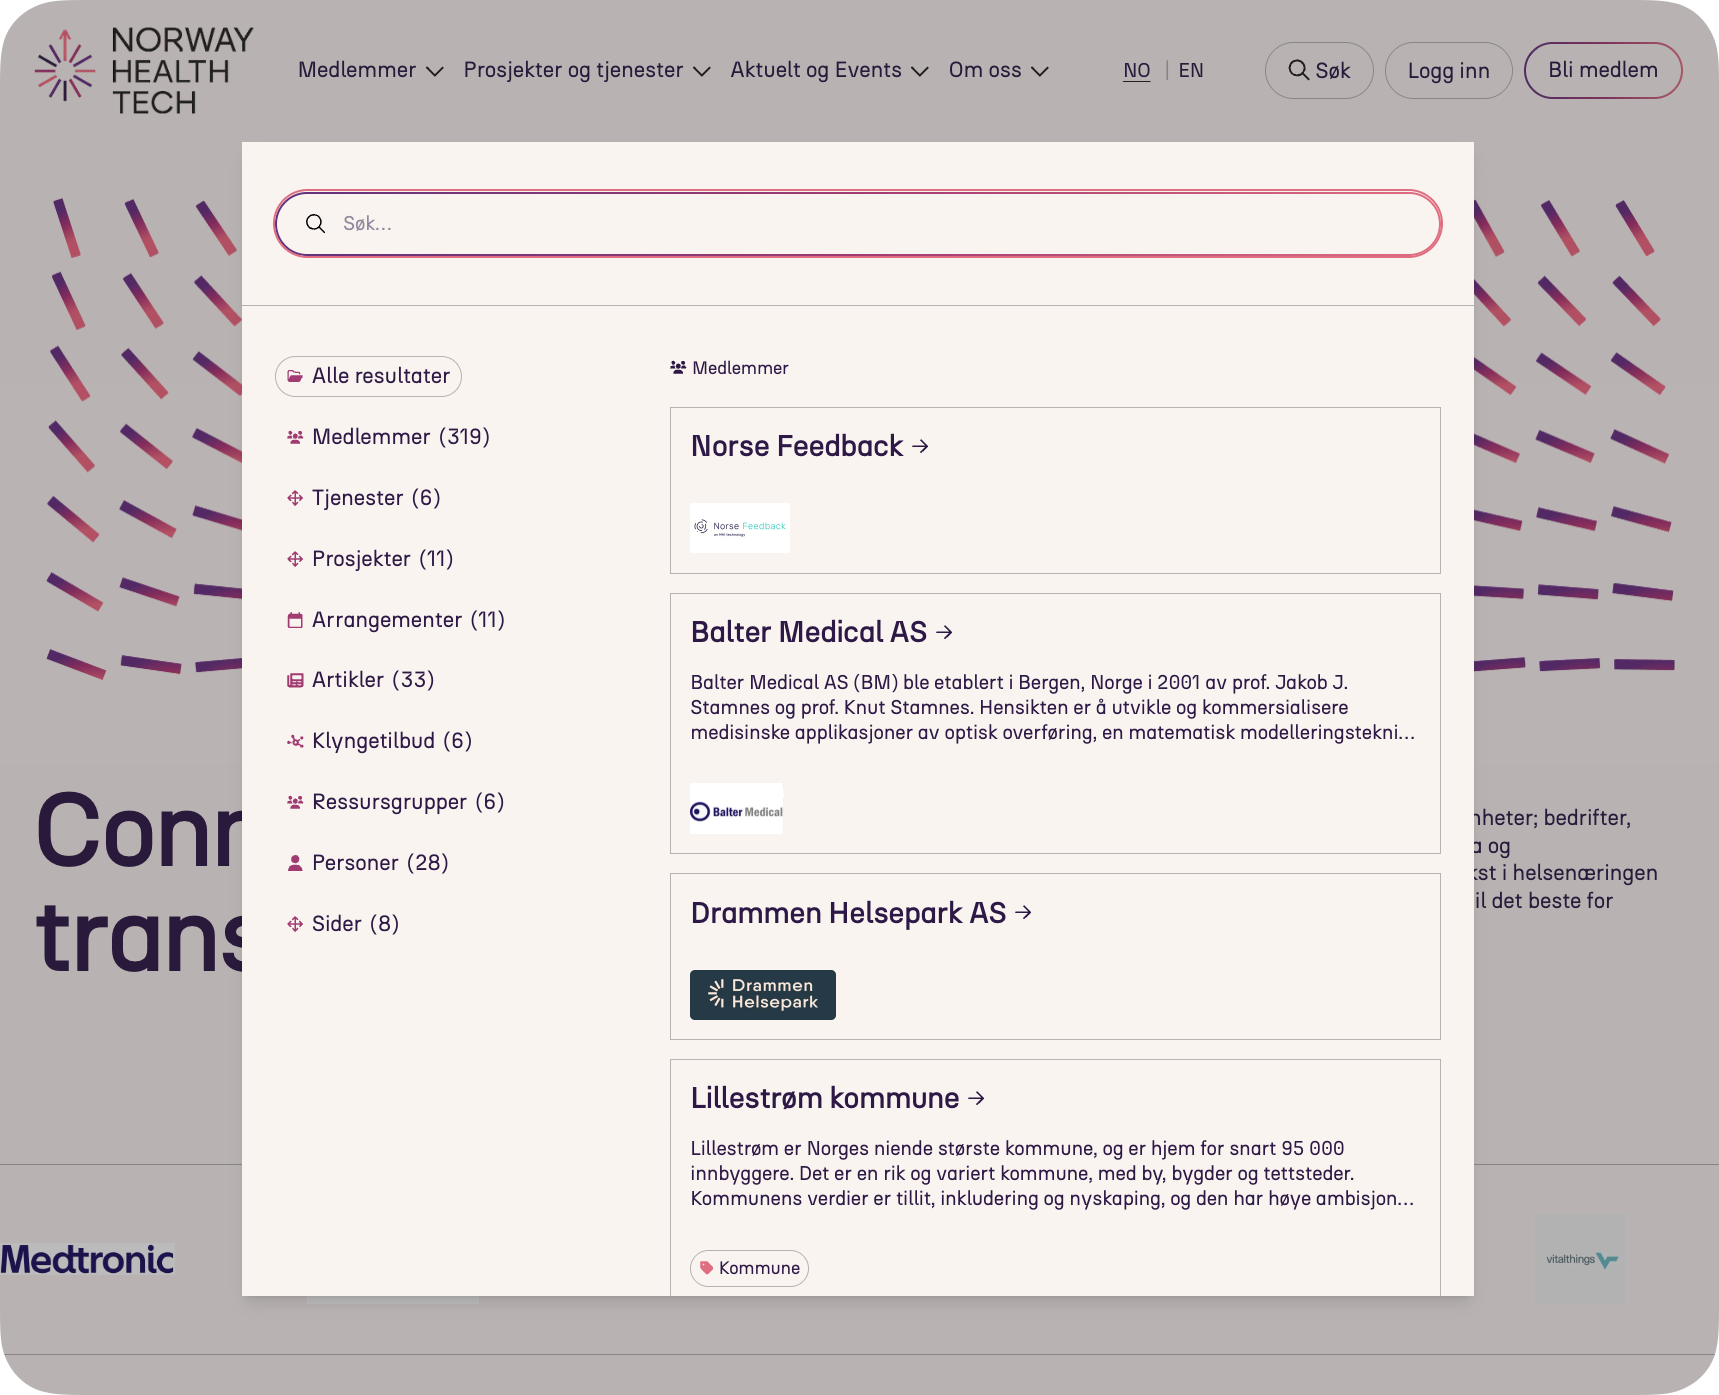This screenshot has height=1395, width=1719.
Task: Click the folder icon beside Alle resultater
Action: 295,376
